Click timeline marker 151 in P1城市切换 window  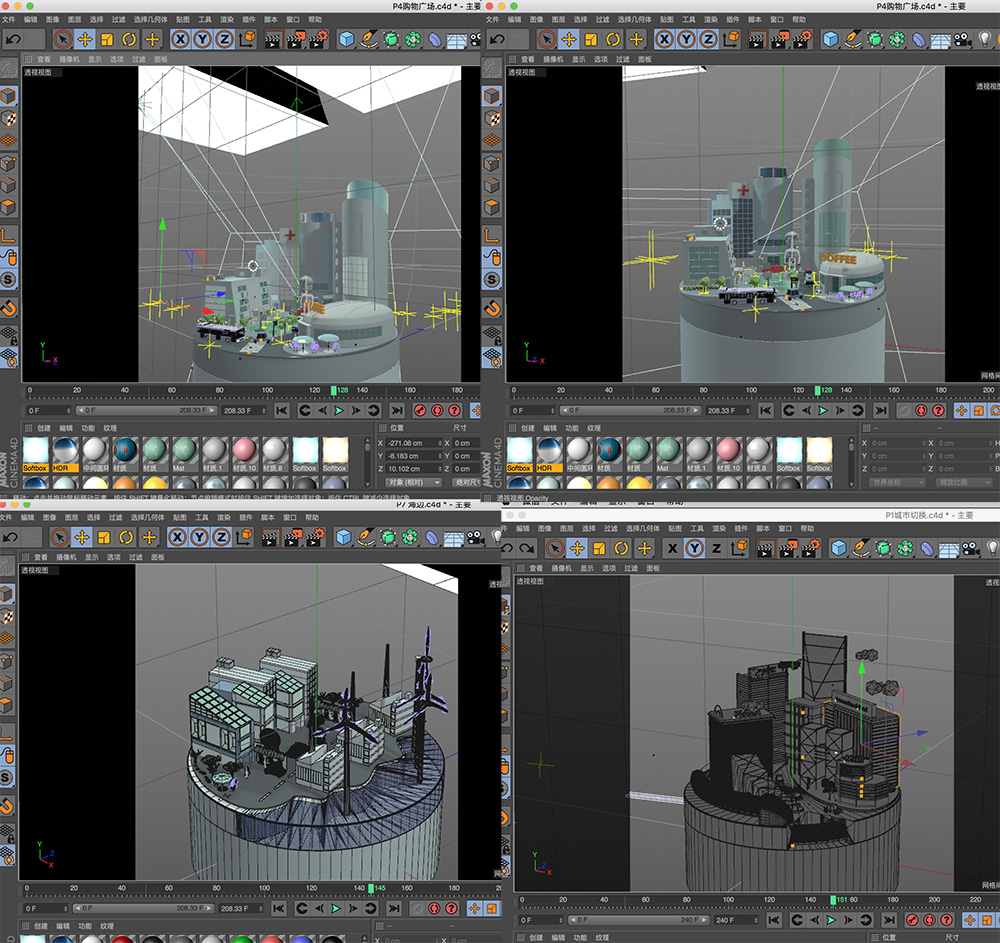833,900
